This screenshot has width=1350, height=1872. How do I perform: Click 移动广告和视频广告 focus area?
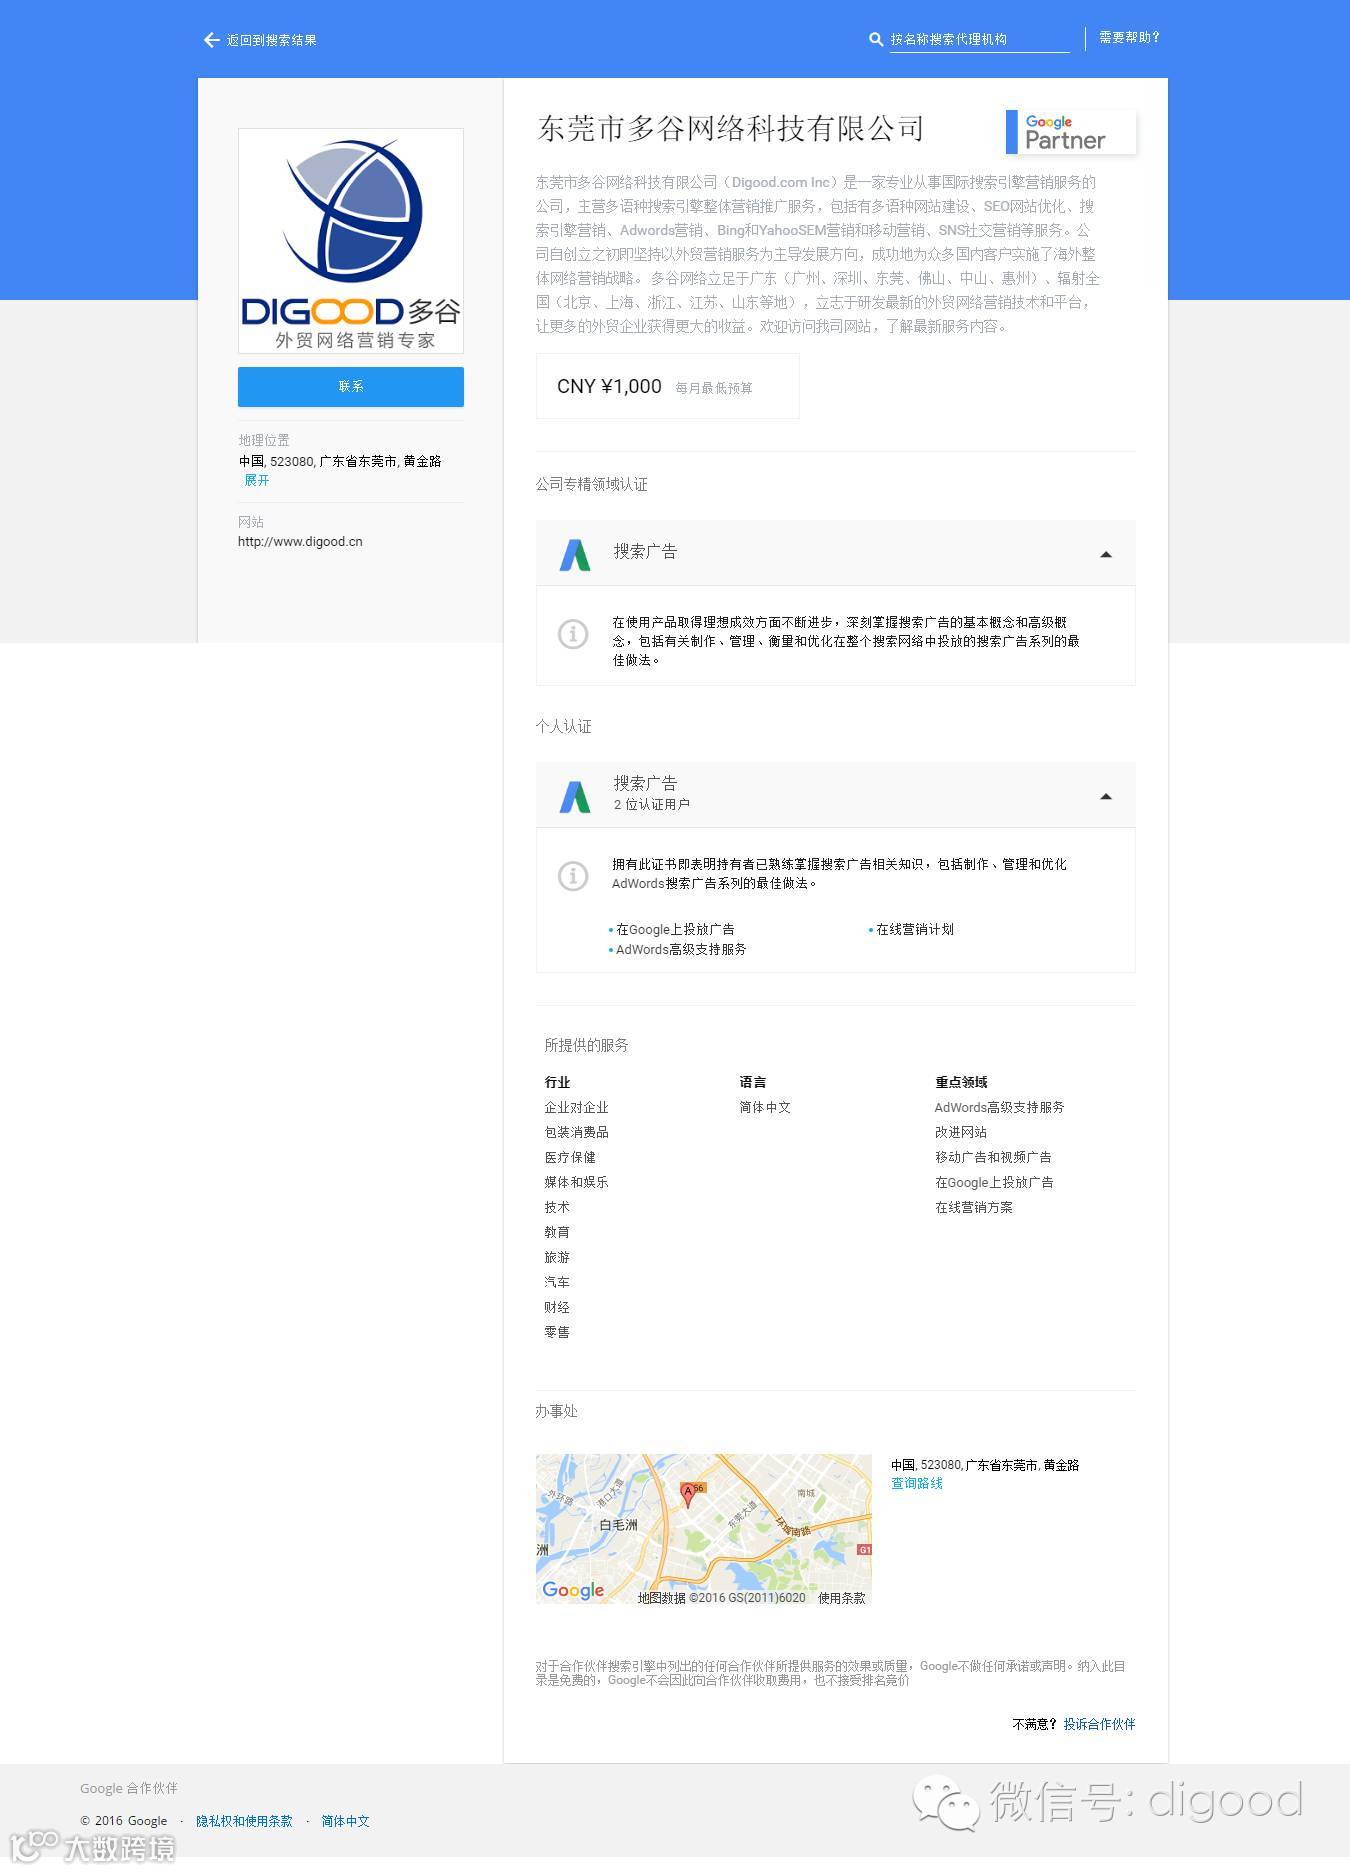coord(993,1158)
